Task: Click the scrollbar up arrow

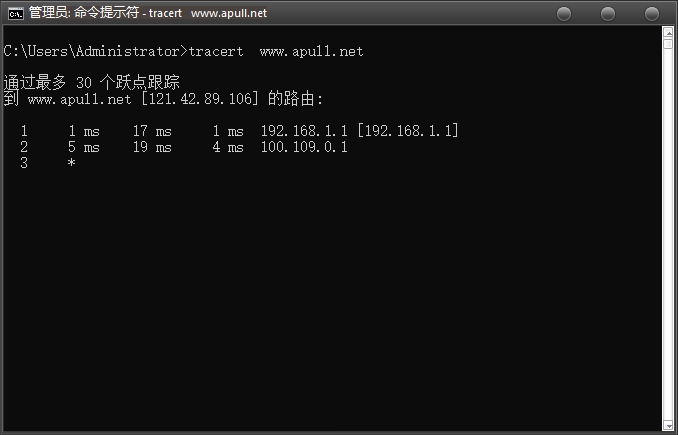Action: point(668,32)
